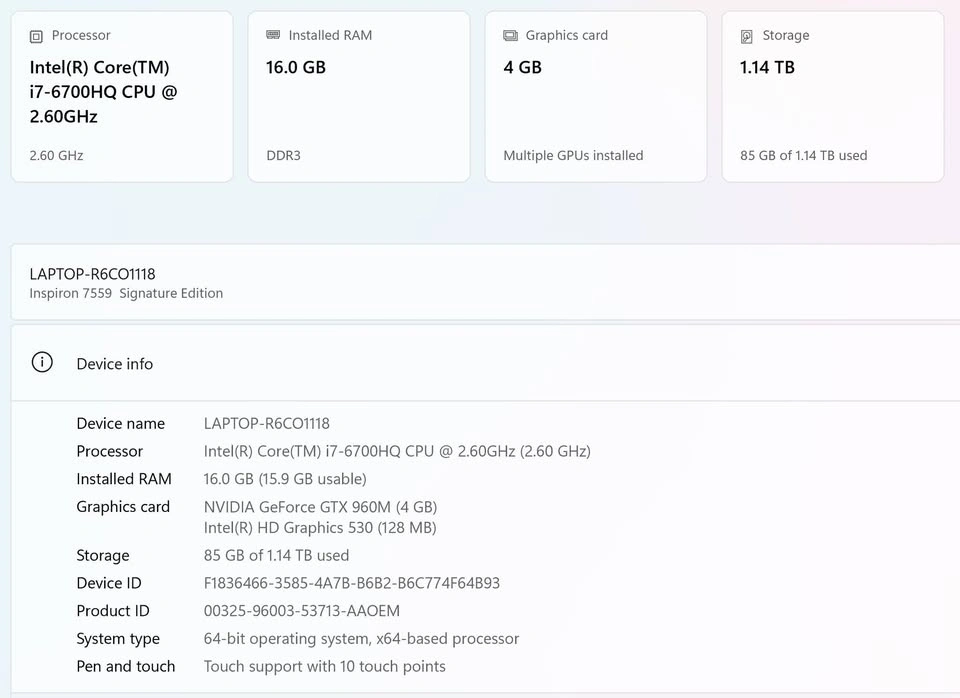Select the "64-bit operating system" system type value
Viewport: 960px width, 698px height.
tap(361, 639)
